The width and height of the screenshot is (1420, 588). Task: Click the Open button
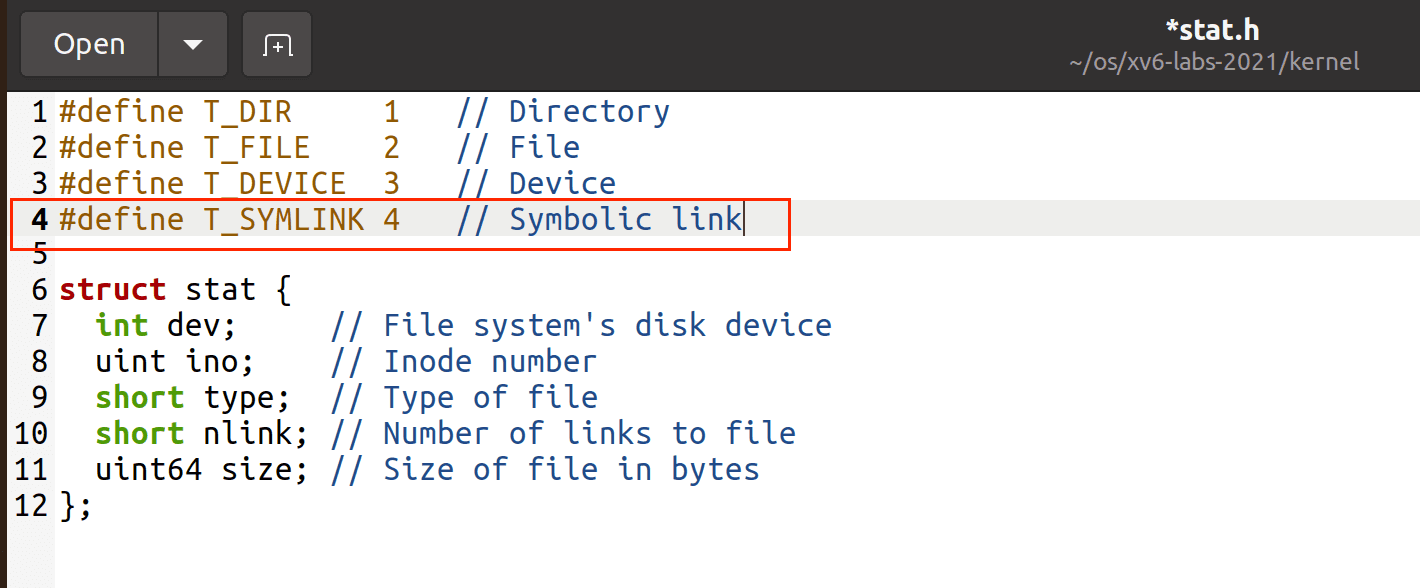(89, 45)
